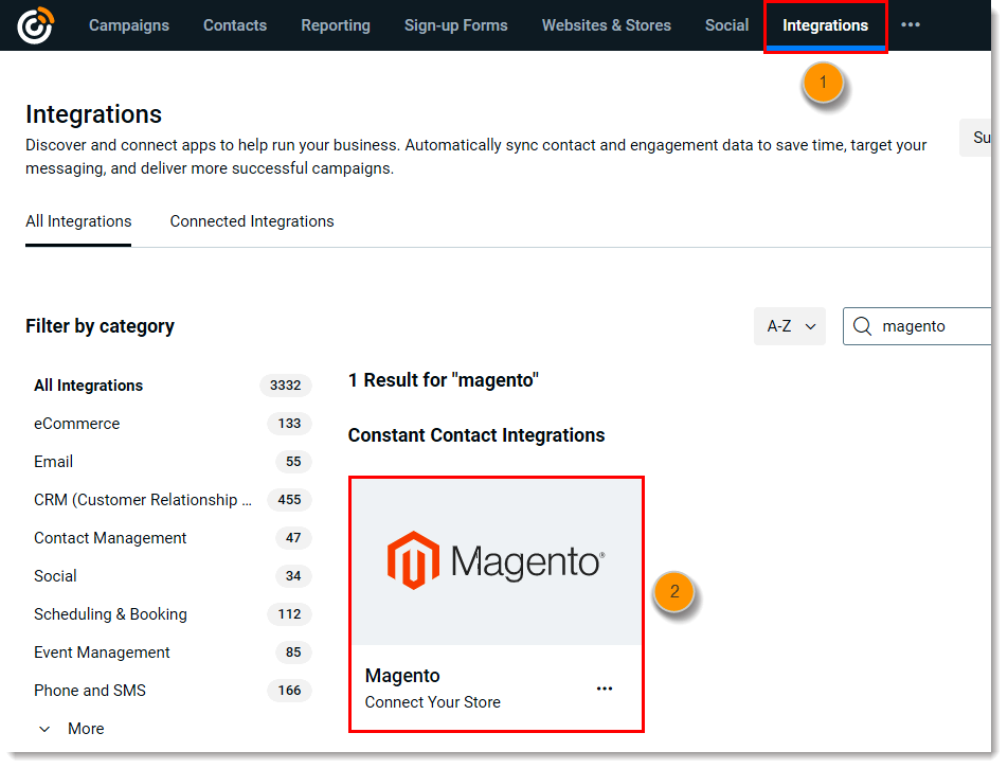Screen dimensions: 1007x768
Task: Filter by the eCommerce category
Action: click(x=77, y=423)
